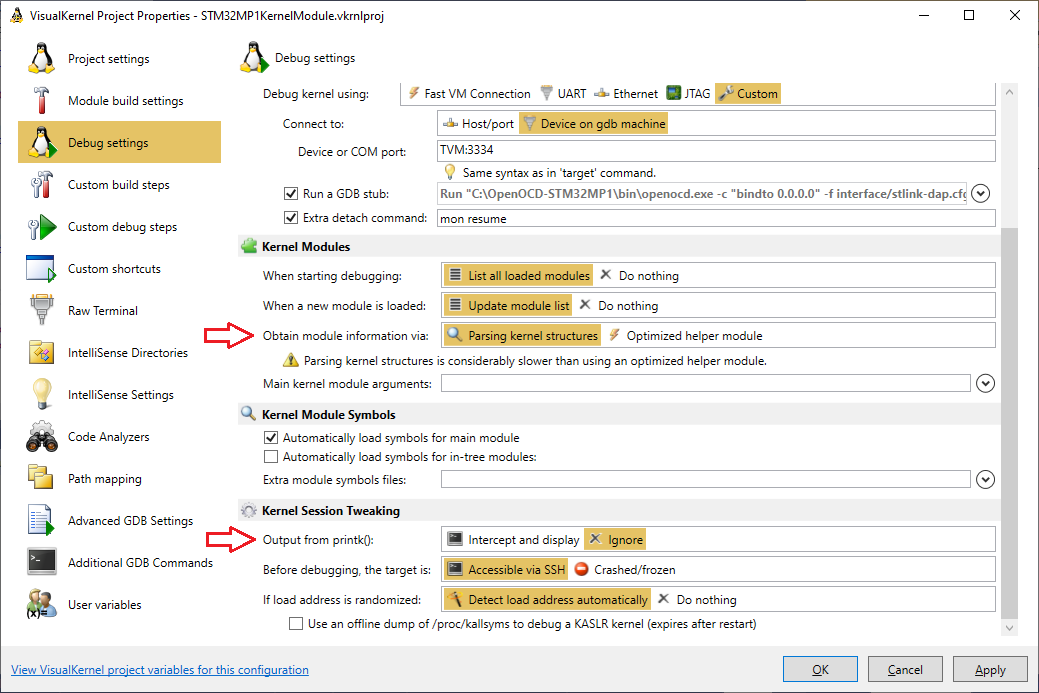Click the OK button
Screen dimensions: 1039x693
click(x=820, y=669)
